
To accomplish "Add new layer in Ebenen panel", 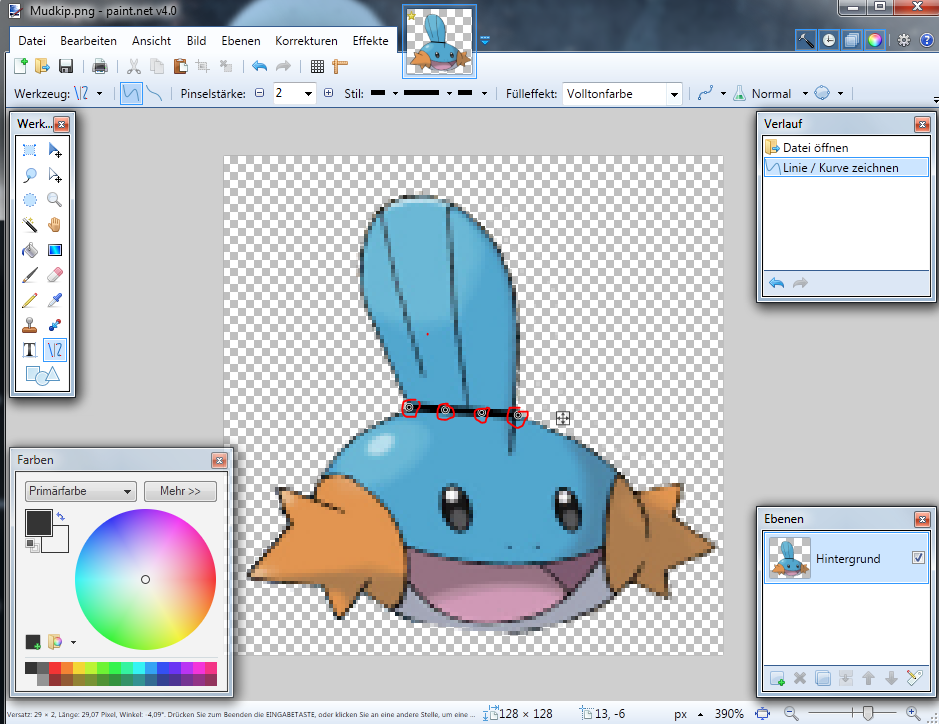I will click(x=777, y=678).
